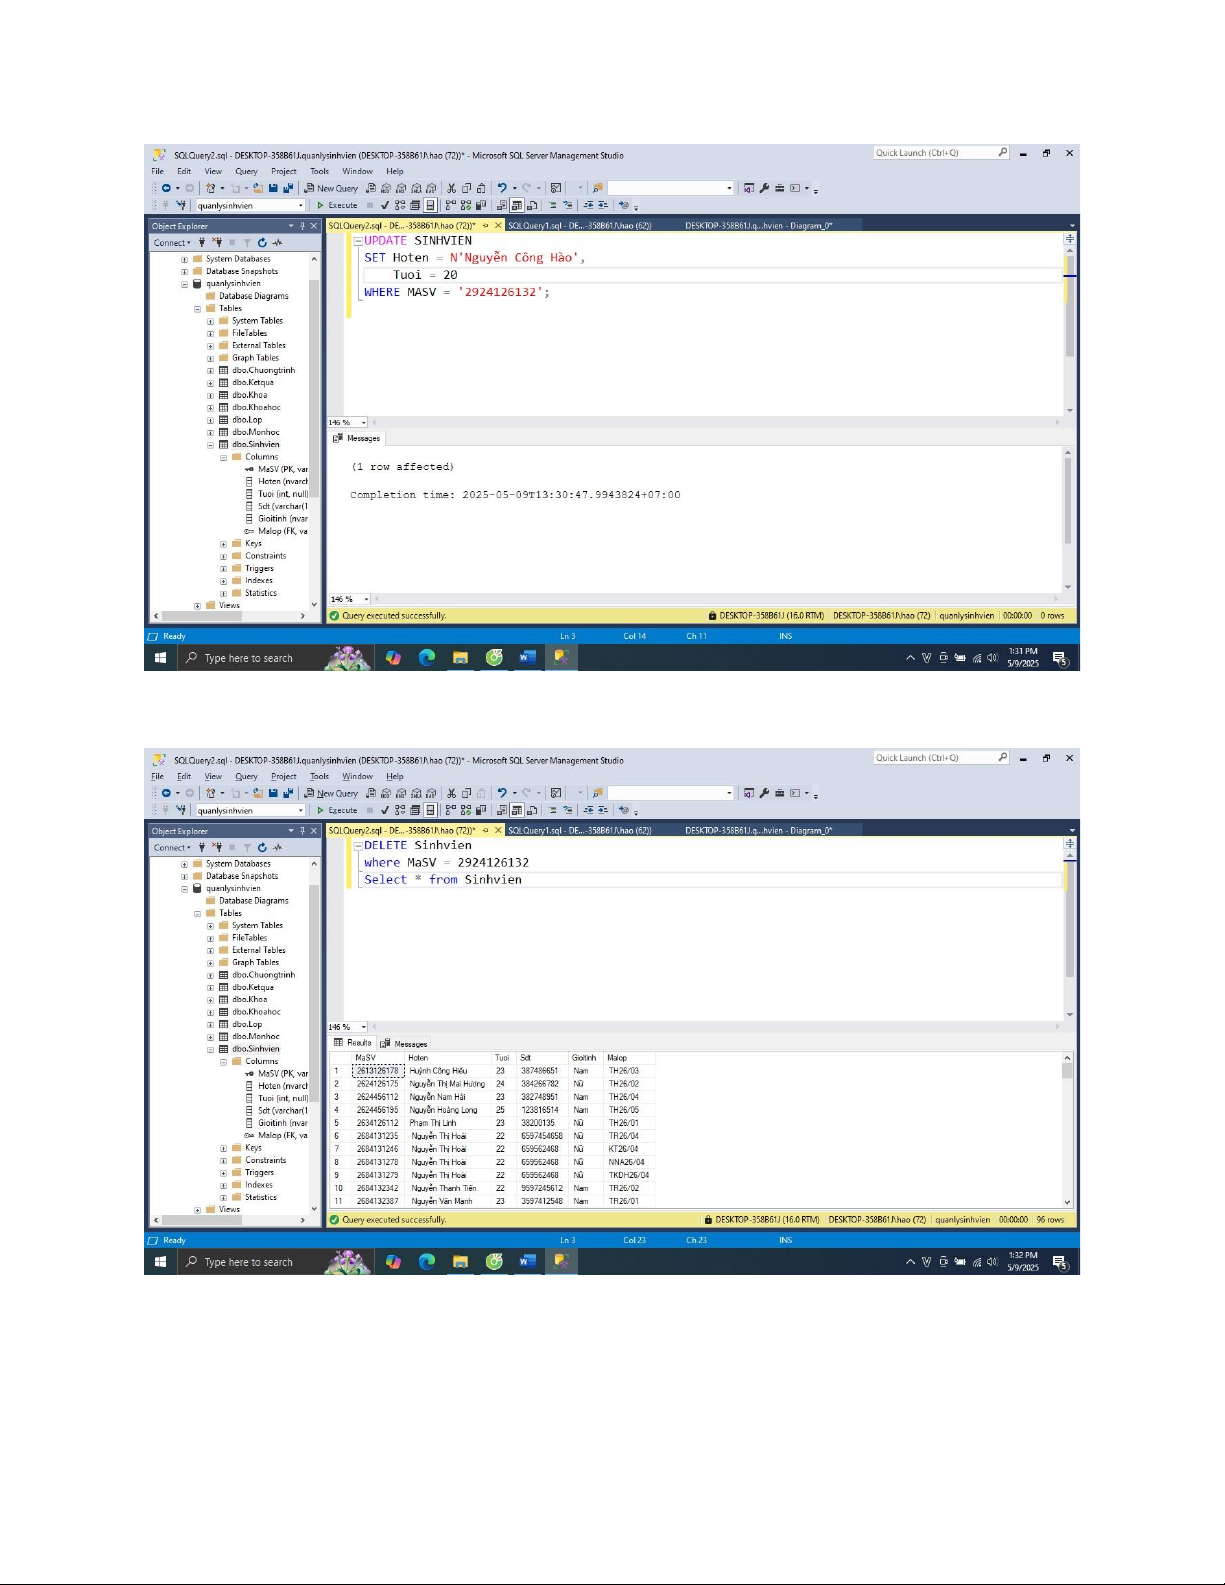Click the upper Object Explorer horizontal scrollbar
The width and height of the screenshot is (1225, 1585).
coord(231,616)
